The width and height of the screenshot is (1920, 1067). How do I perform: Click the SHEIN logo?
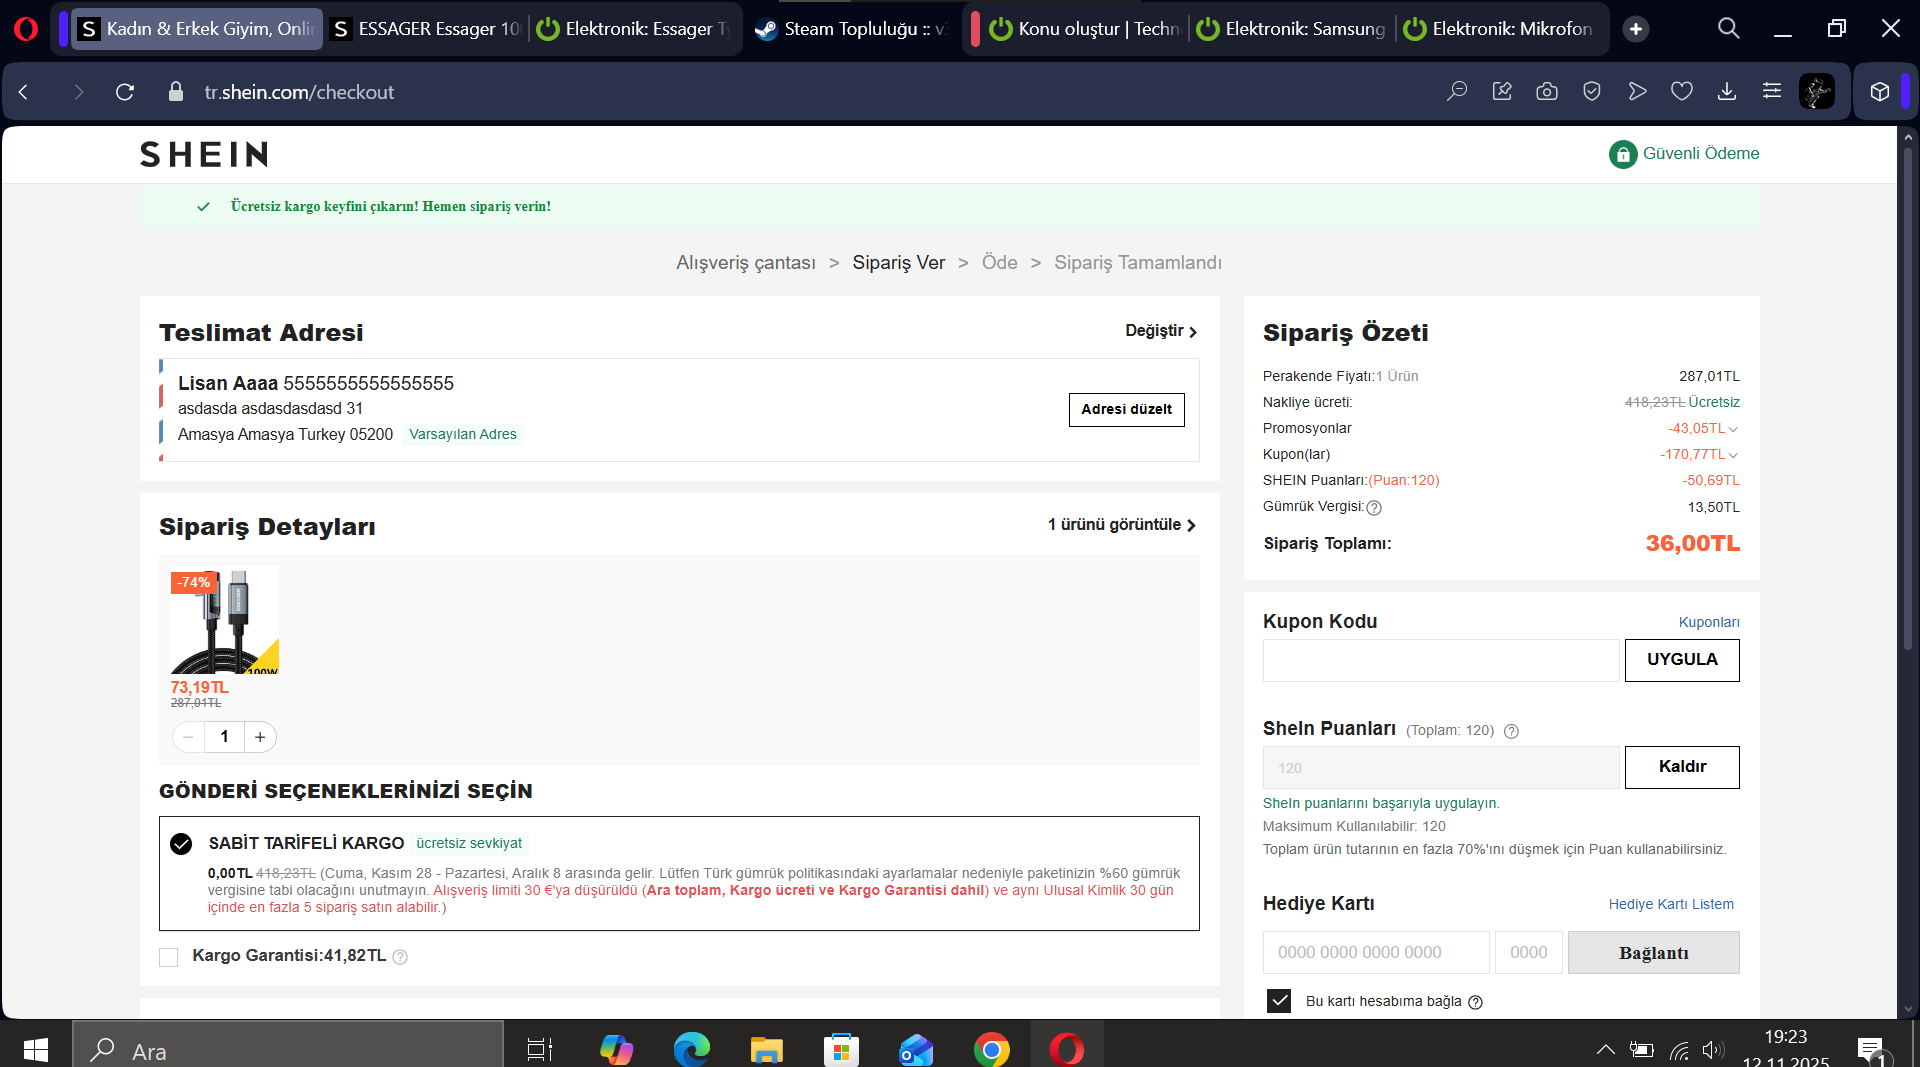coord(204,155)
